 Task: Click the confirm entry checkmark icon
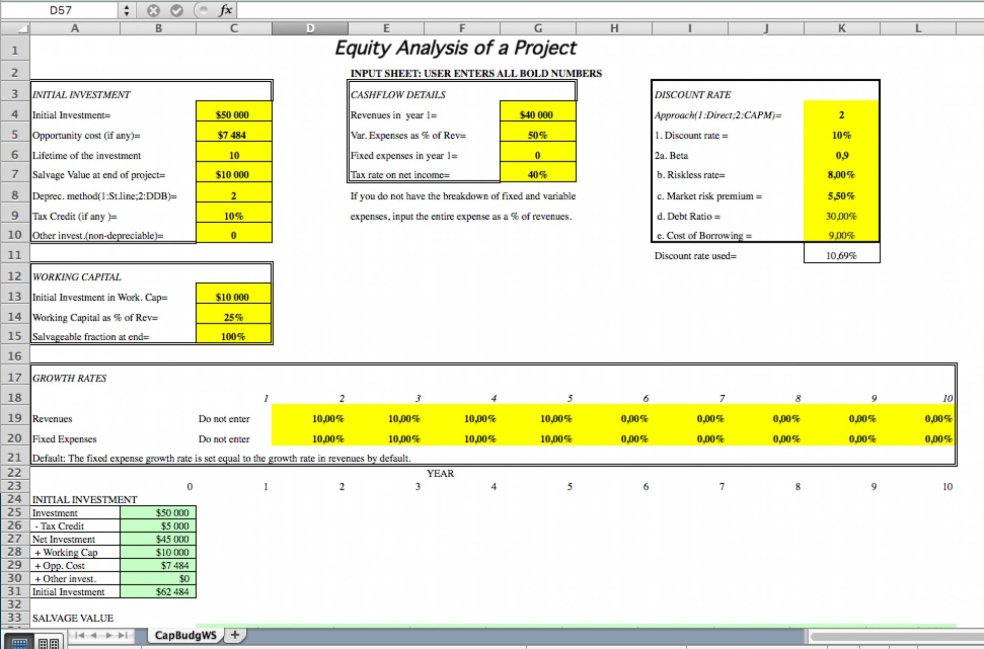pos(178,10)
